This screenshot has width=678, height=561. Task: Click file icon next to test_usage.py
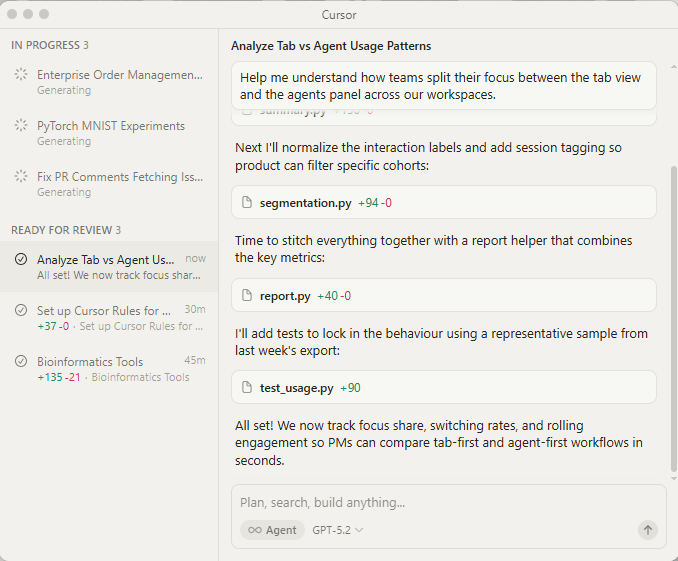coord(247,388)
